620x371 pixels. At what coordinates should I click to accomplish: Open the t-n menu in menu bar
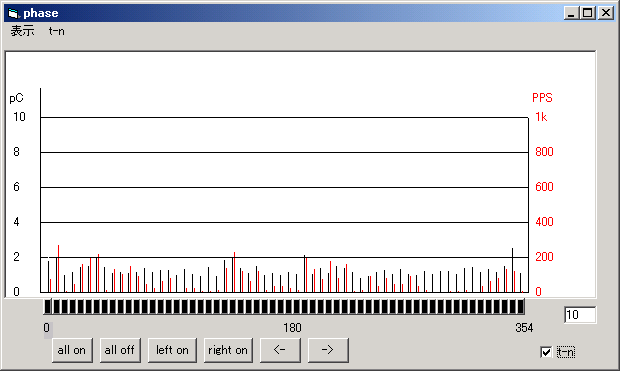click(57, 31)
